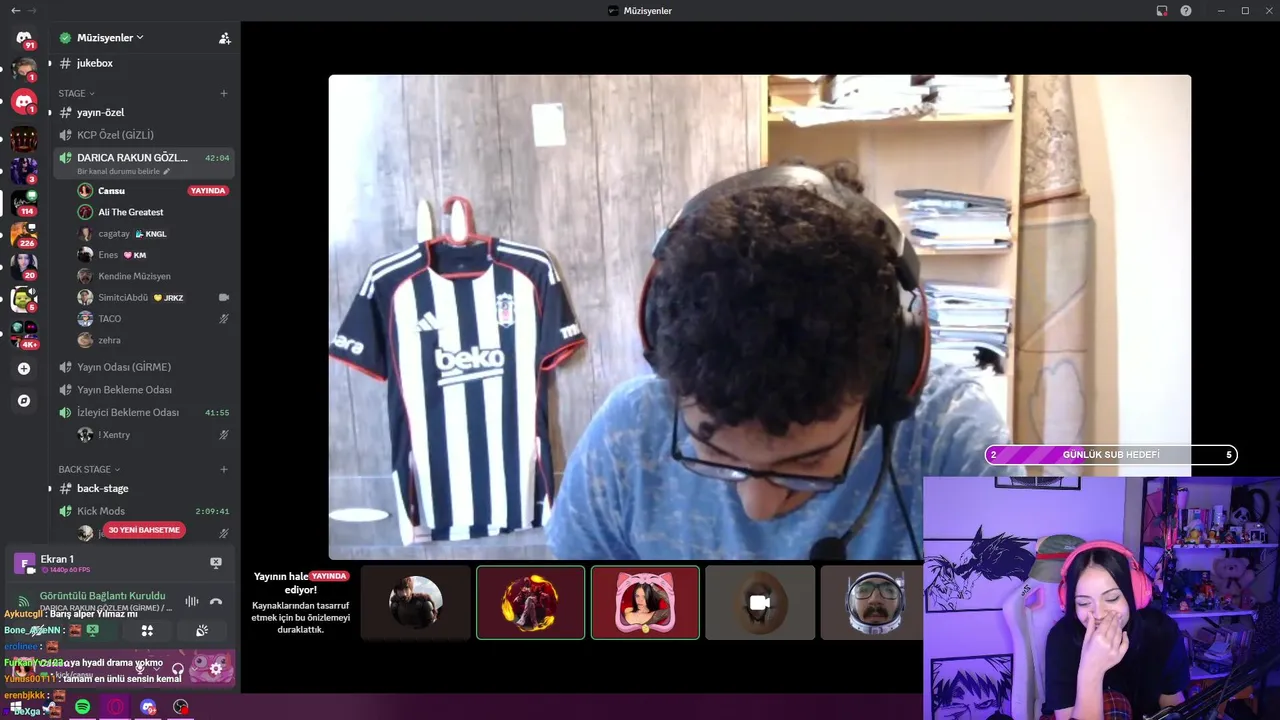Toggle the green screen share button
1280x720 pixels.
click(93, 630)
